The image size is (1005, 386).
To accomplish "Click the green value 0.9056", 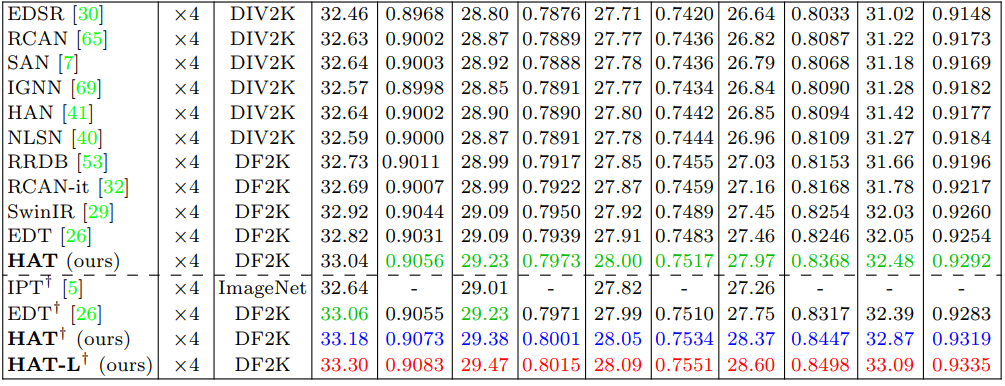I will [x=414, y=261].
